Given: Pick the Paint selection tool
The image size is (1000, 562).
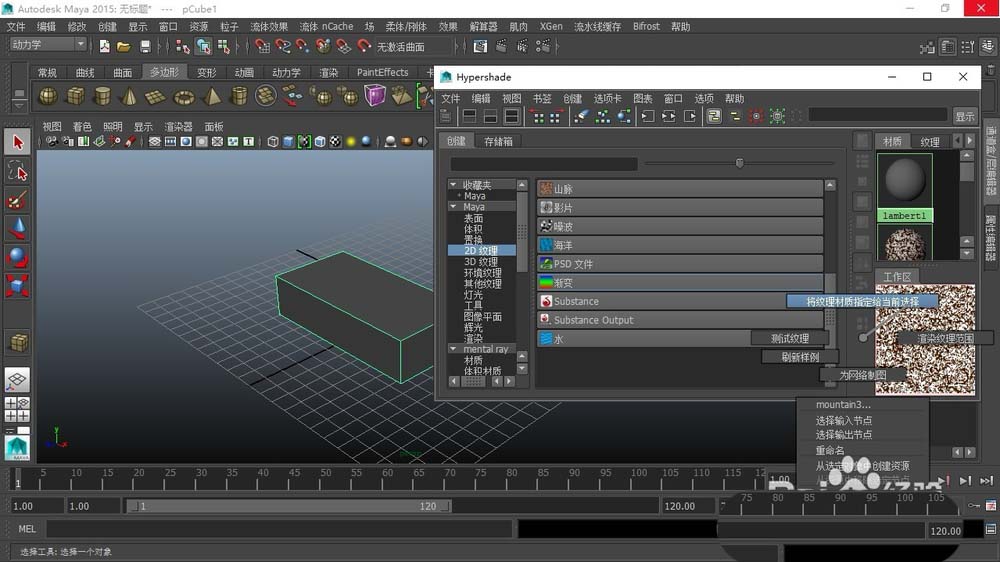Looking at the screenshot, I should point(17,200).
